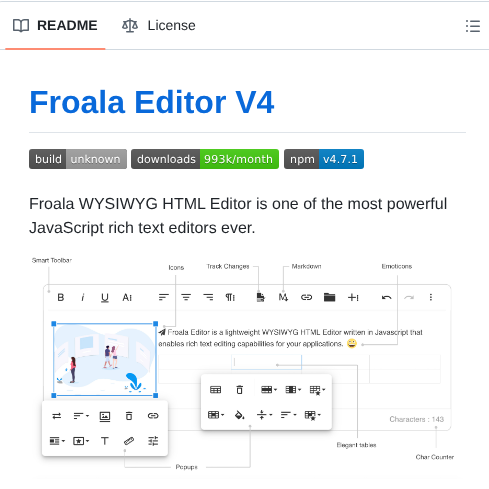Click the trash icon in the table popup
Viewport: 489px width, 489px height.
click(x=239, y=389)
